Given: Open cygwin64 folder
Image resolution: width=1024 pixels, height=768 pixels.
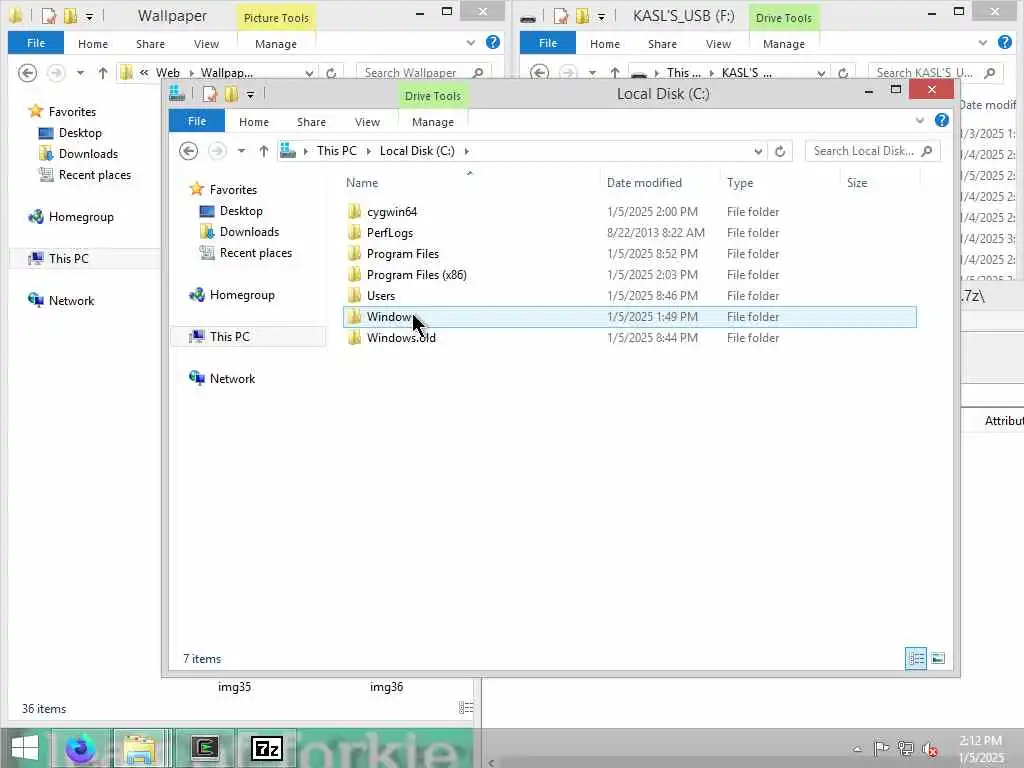Looking at the screenshot, I should [x=392, y=212].
